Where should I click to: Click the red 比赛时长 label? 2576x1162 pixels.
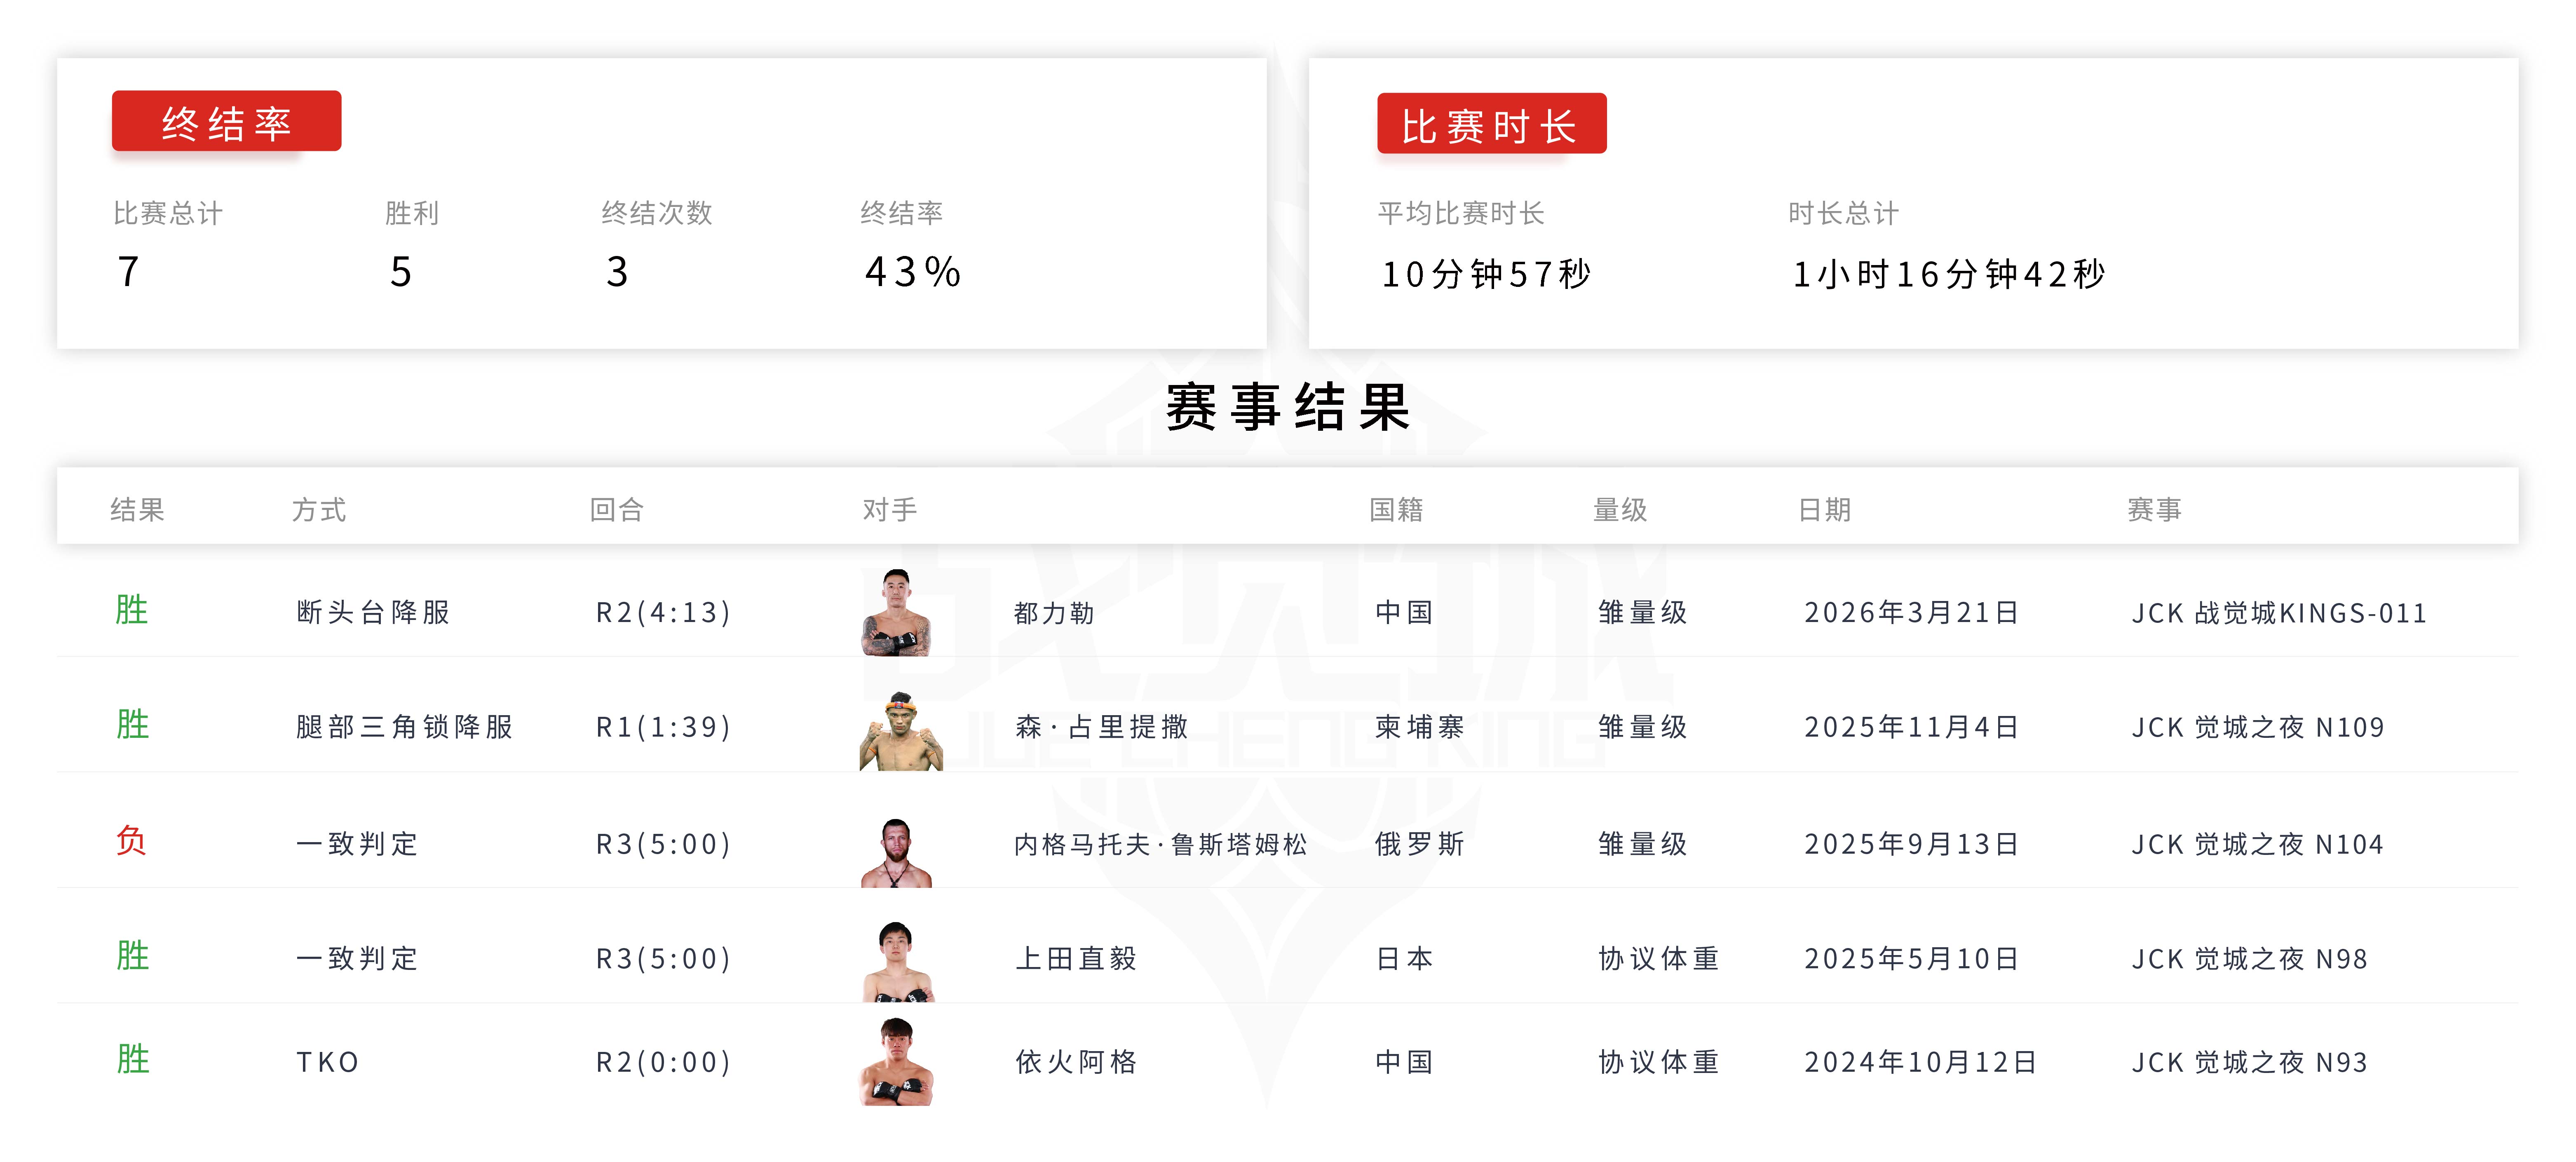pyautogui.click(x=1491, y=124)
